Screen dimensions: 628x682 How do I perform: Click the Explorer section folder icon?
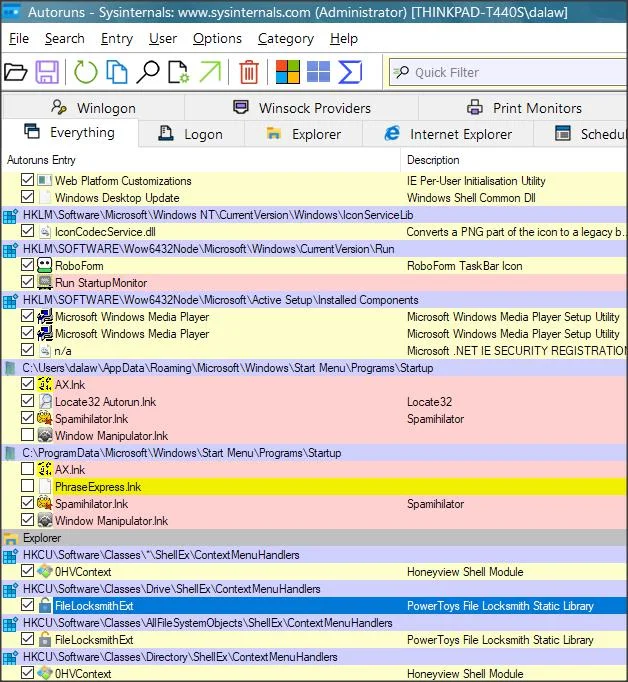[x=10, y=538]
